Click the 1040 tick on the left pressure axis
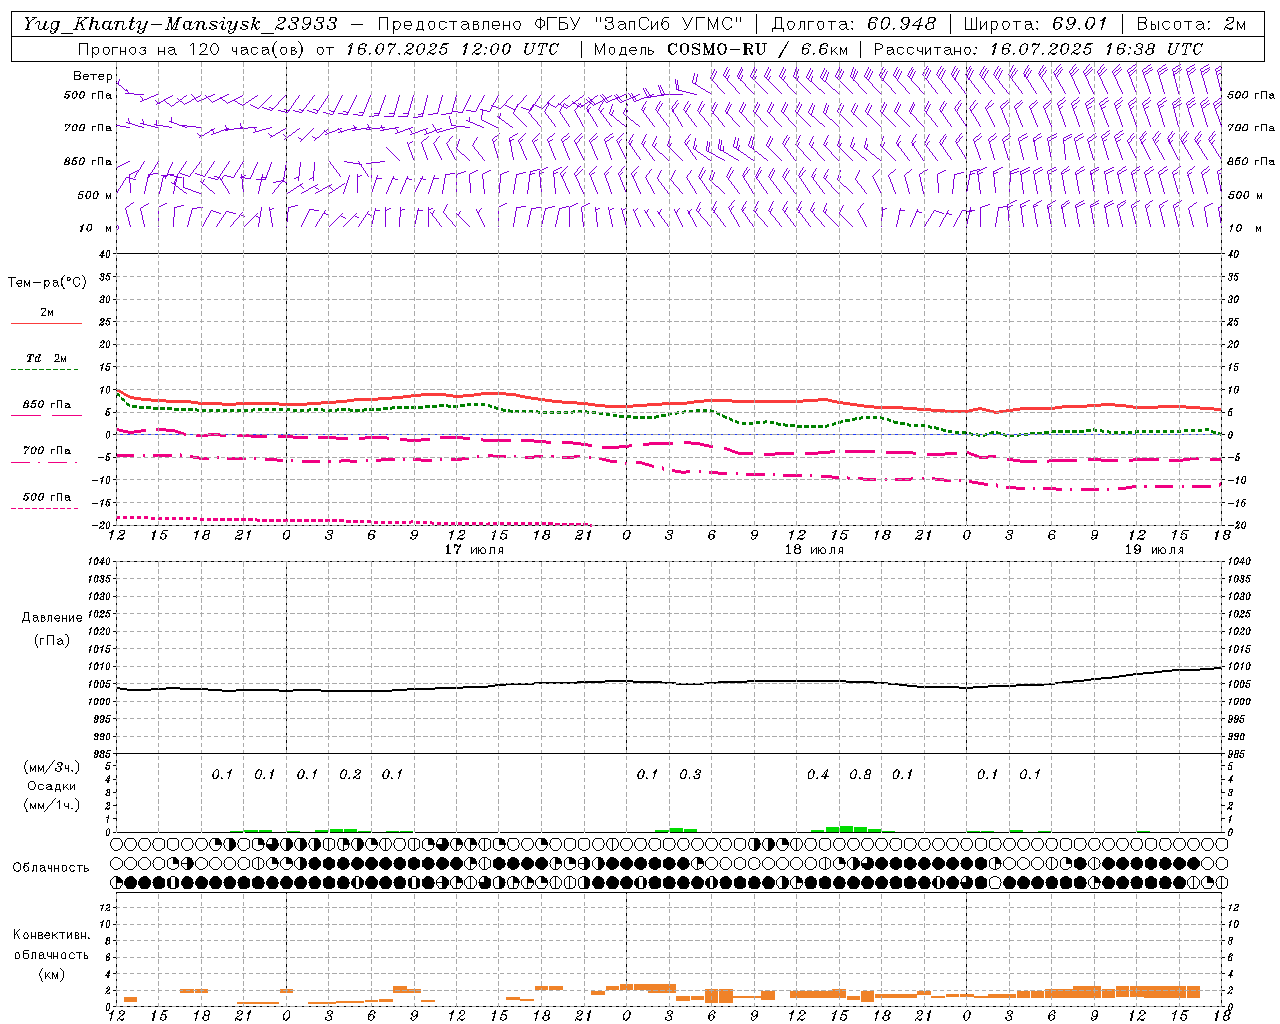 click(101, 561)
